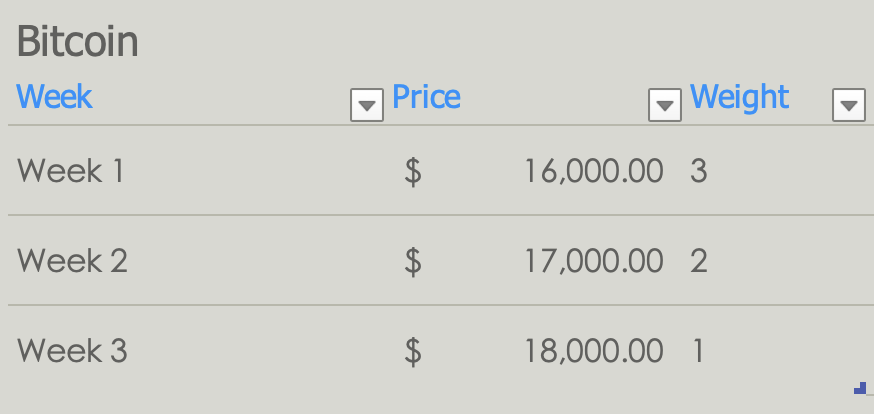Viewport: 874px width, 414px height.
Task: Open the Price column filter dropdown
Action: [x=665, y=104]
